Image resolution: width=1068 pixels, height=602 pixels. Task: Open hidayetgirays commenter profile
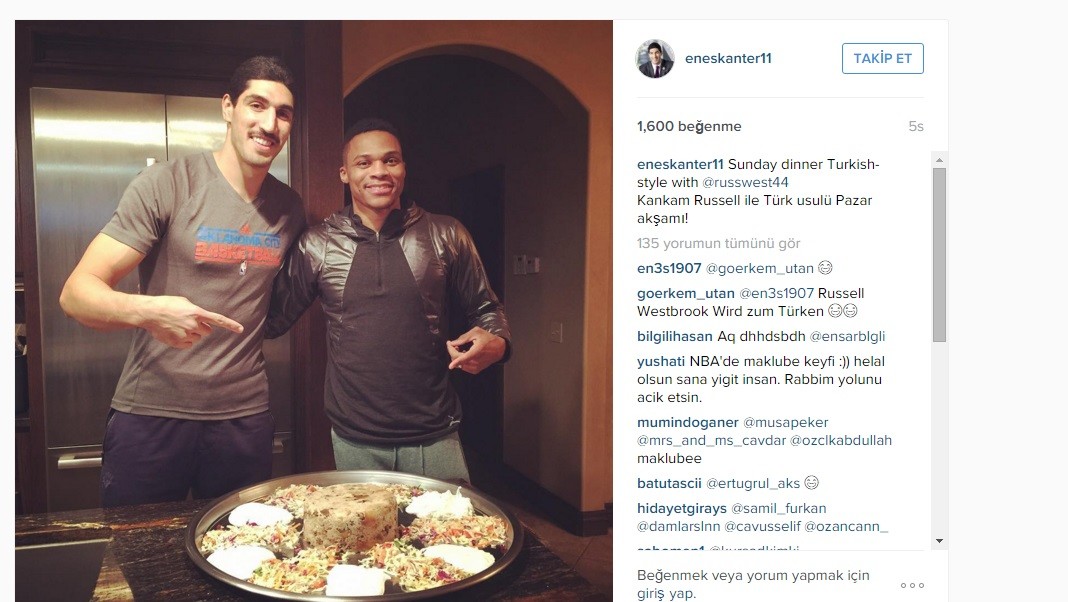pyautogui.click(x=682, y=509)
